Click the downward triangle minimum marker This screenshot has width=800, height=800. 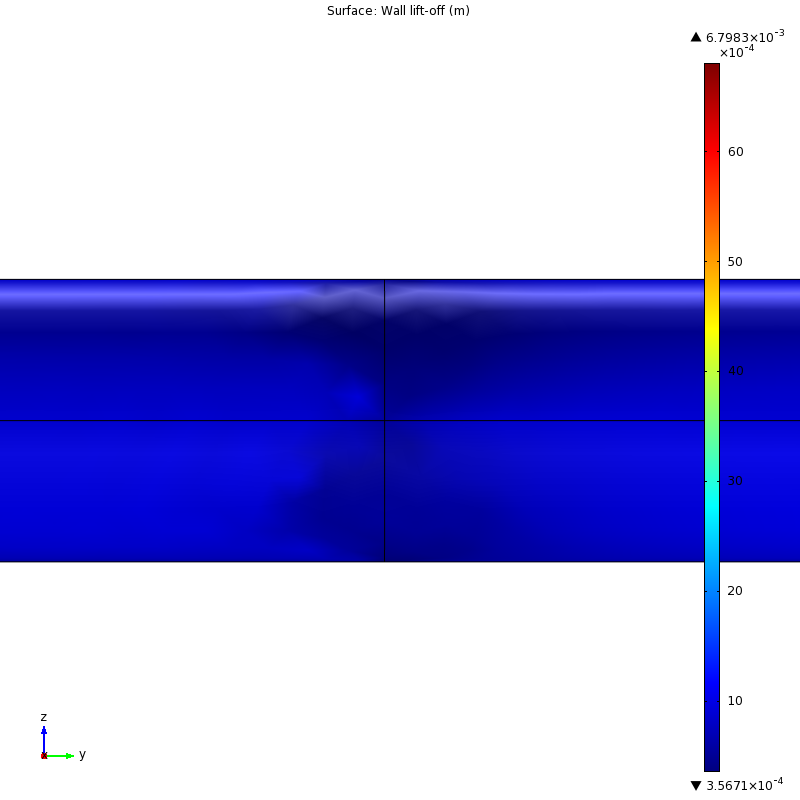696,785
